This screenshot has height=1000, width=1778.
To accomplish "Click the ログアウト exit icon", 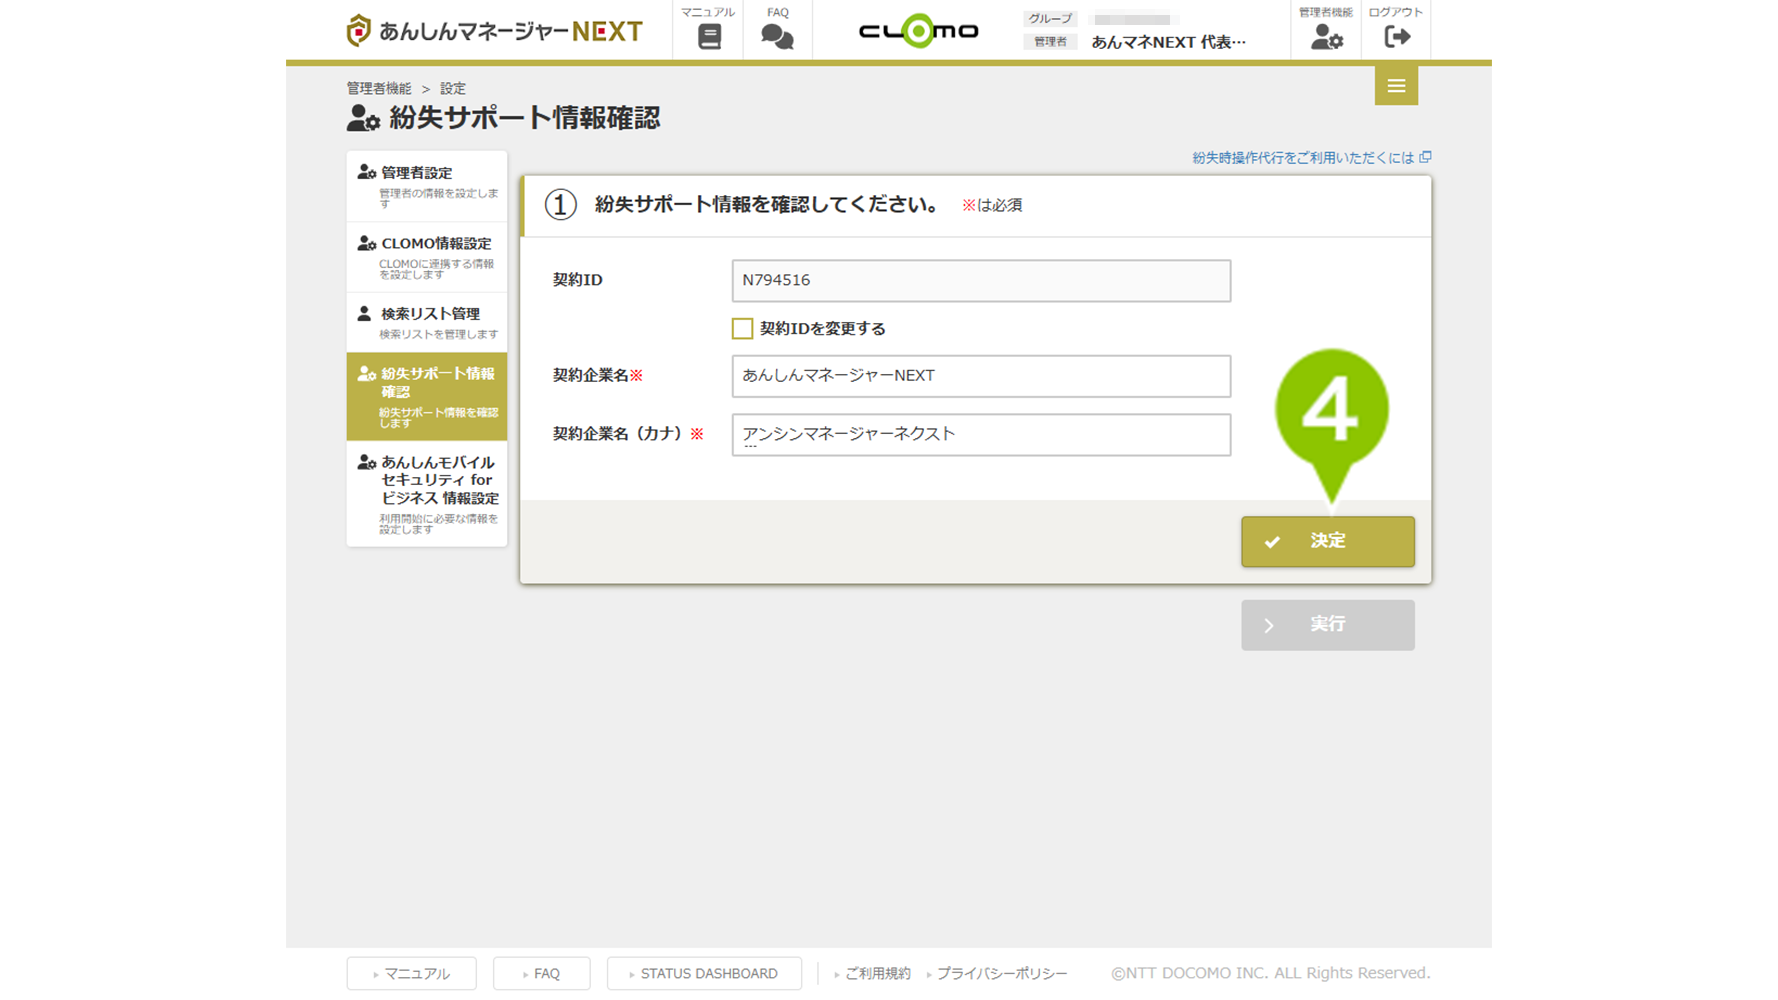I will [x=1396, y=37].
